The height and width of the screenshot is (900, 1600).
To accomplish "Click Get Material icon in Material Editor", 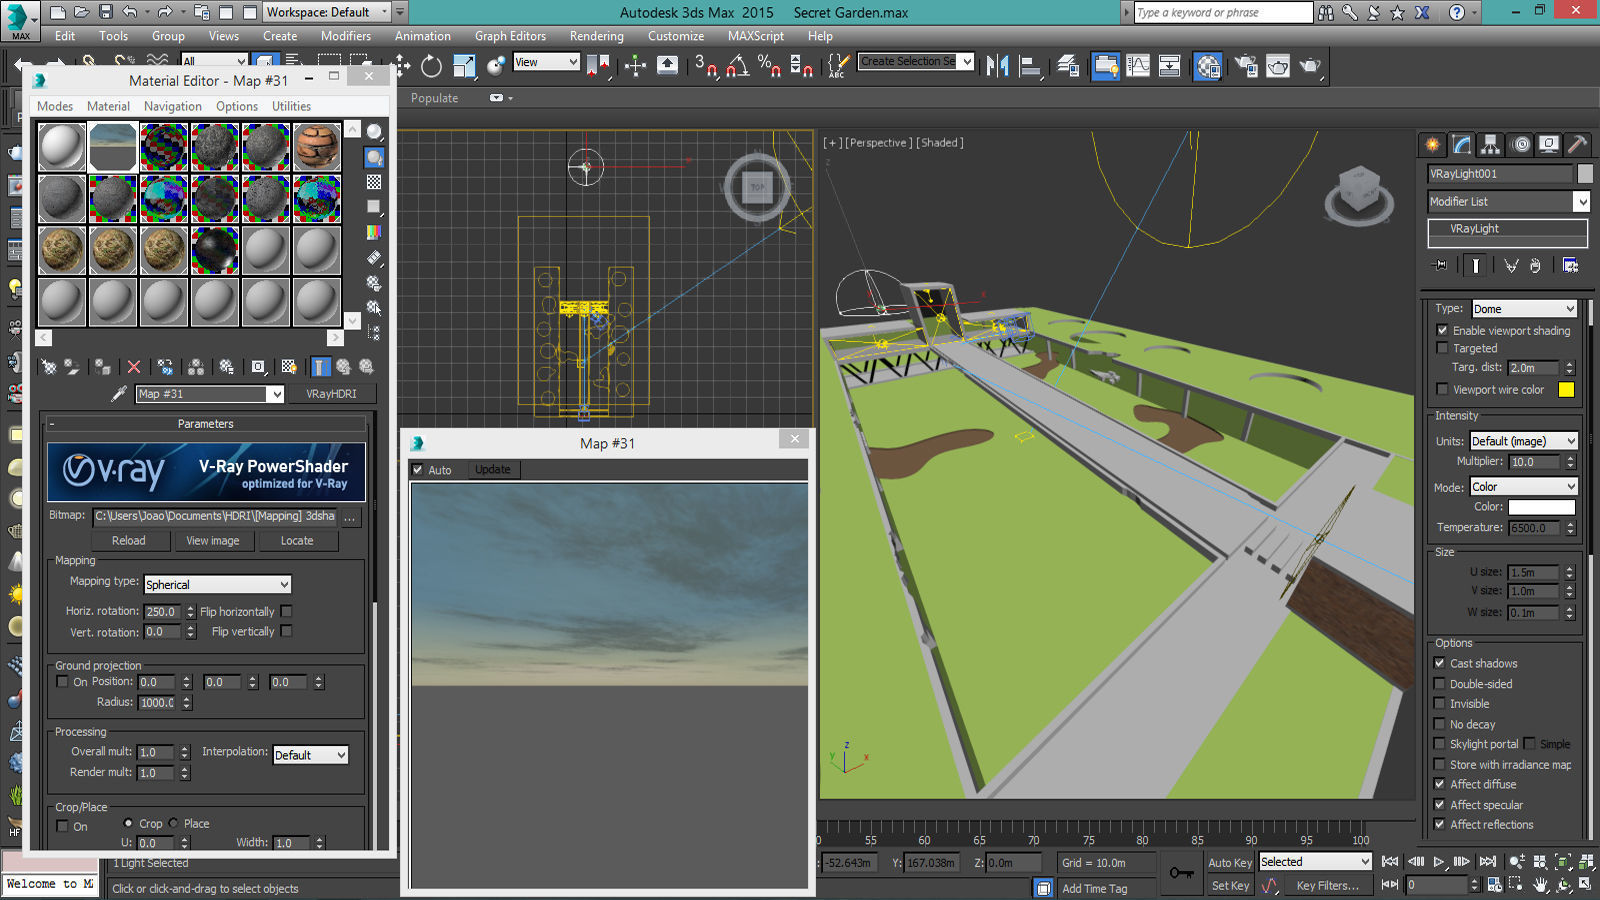I will [47, 367].
